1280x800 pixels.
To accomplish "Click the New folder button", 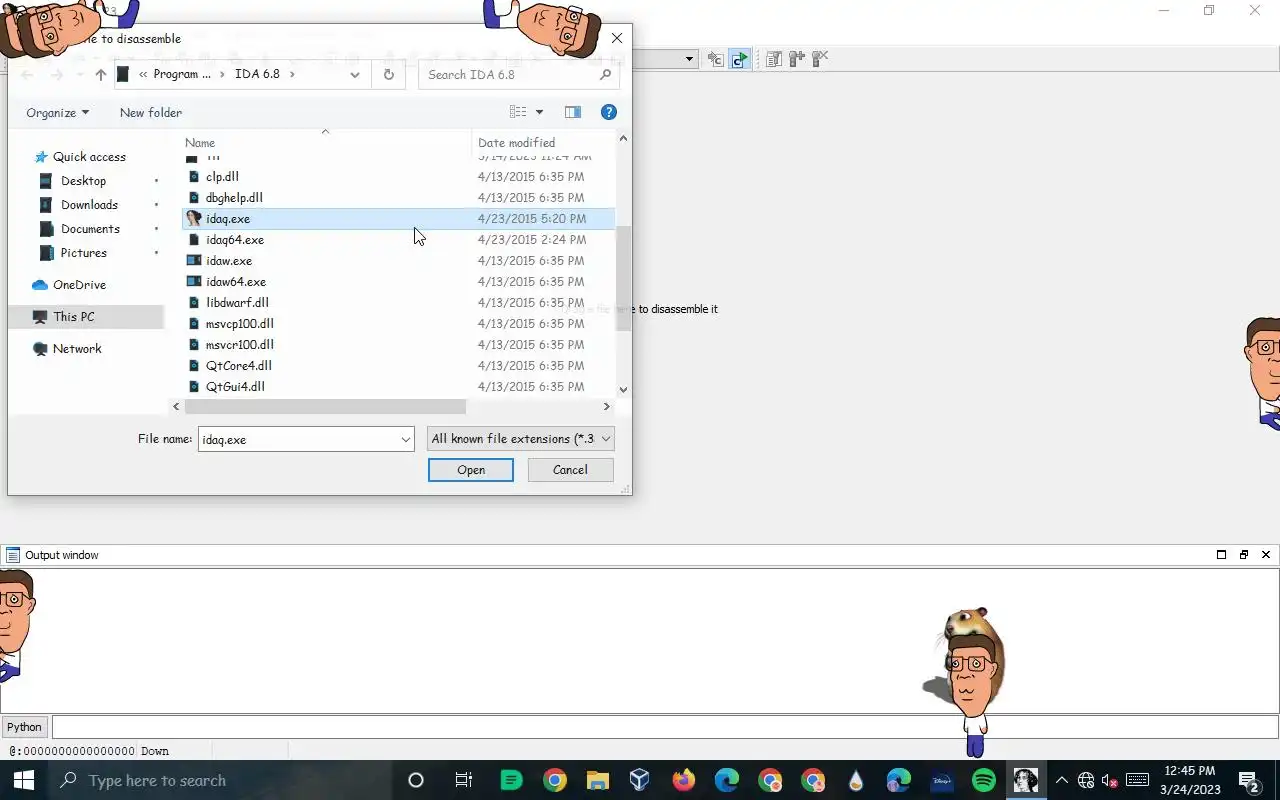I will [x=151, y=113].
